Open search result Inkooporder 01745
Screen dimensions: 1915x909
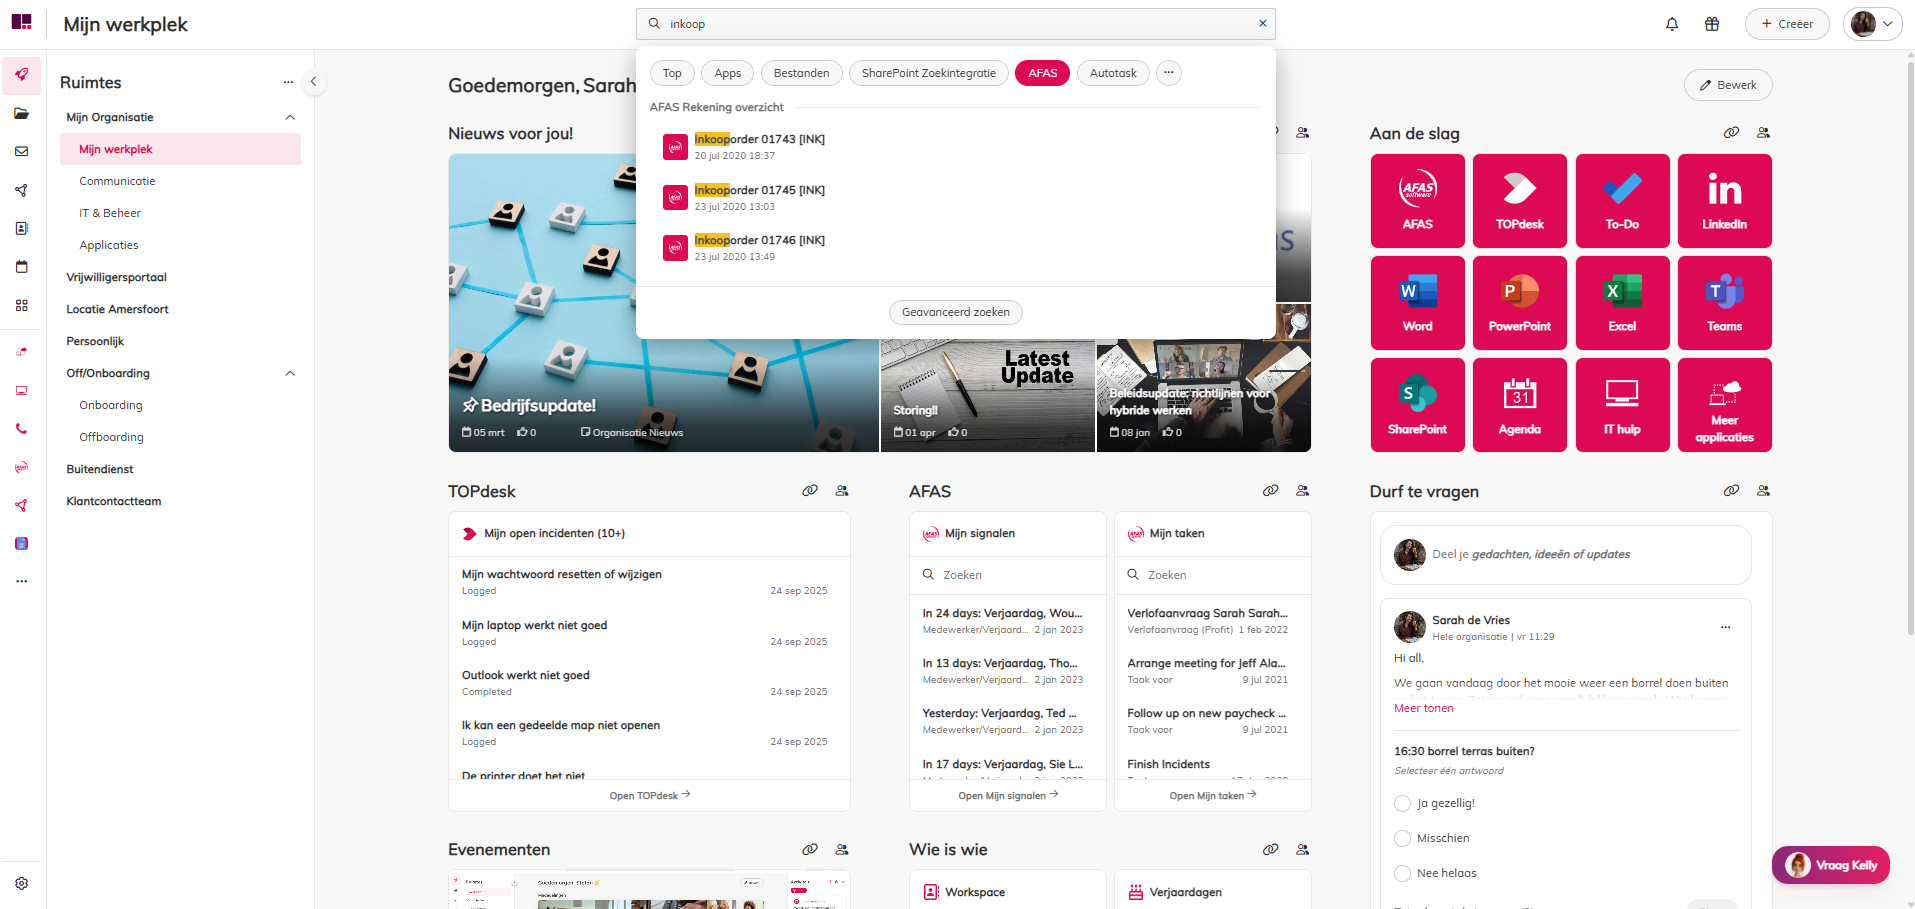point(956,198)
